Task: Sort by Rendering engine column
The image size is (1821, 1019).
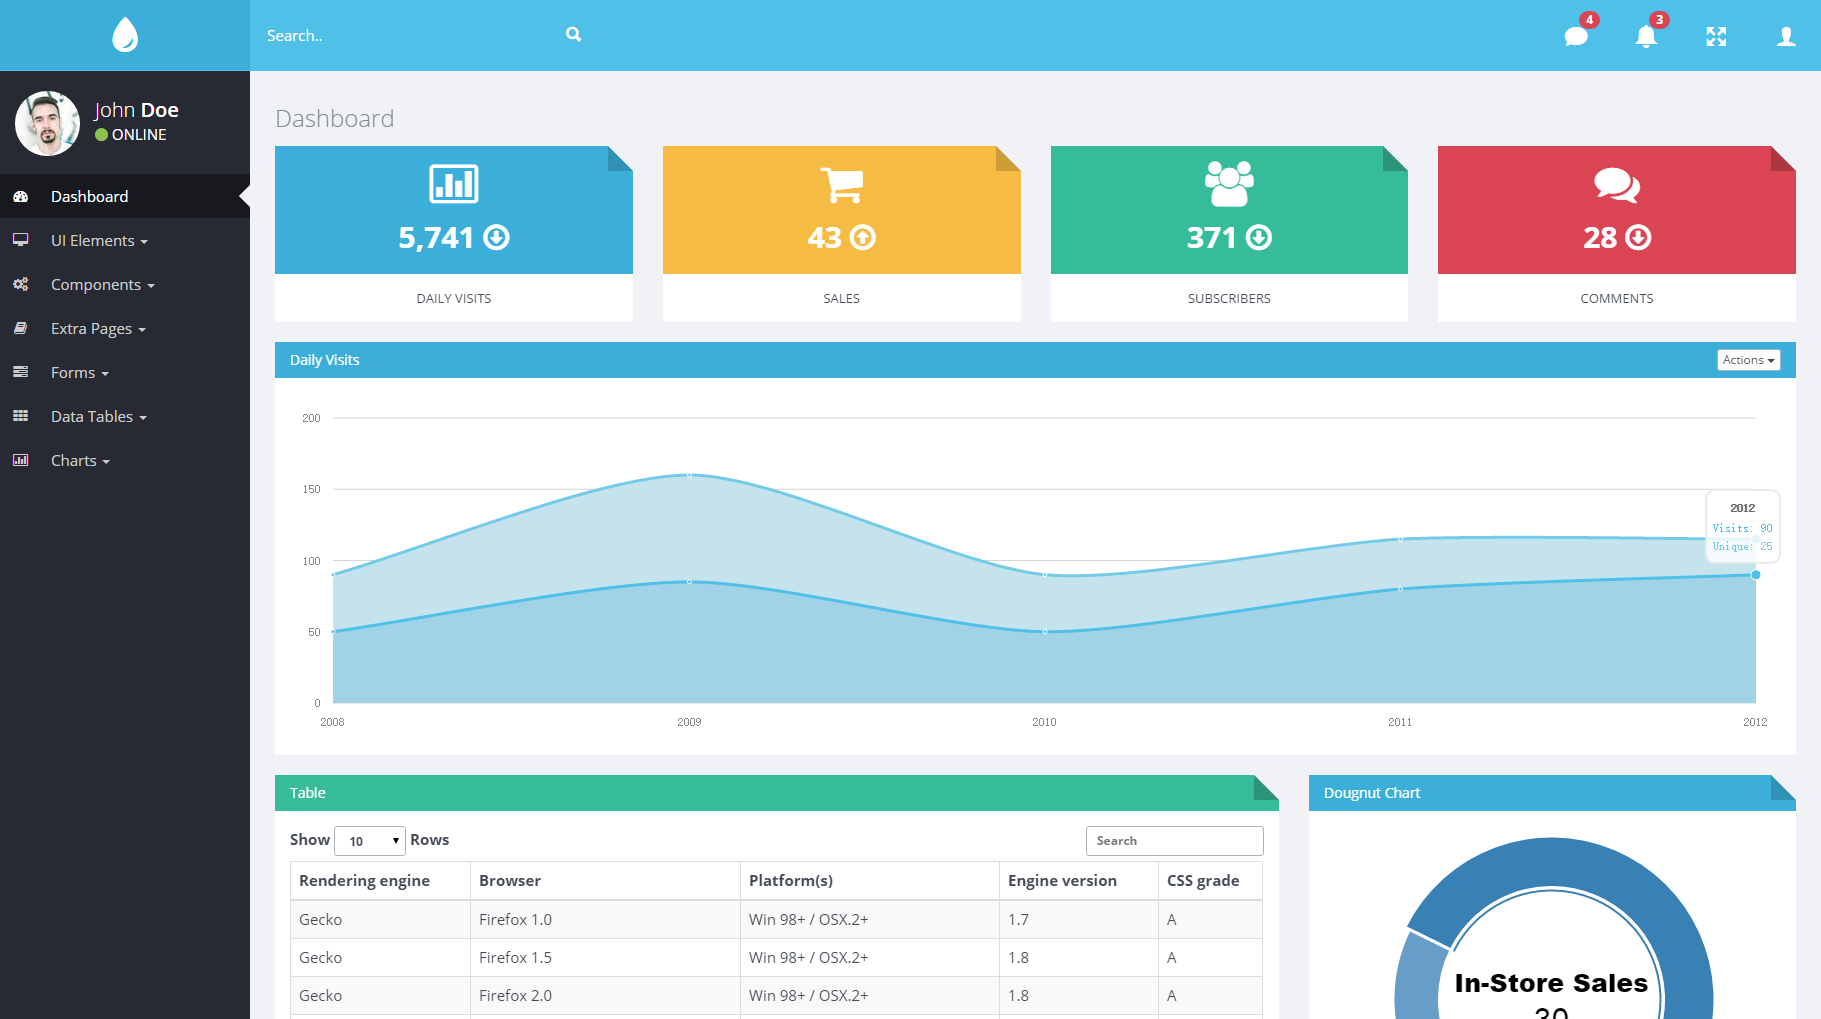Action: point(380,880)
